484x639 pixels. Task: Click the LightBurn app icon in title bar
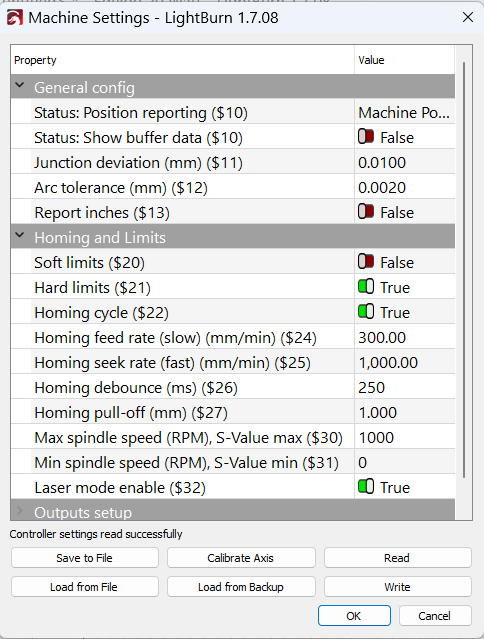point(15,18)
